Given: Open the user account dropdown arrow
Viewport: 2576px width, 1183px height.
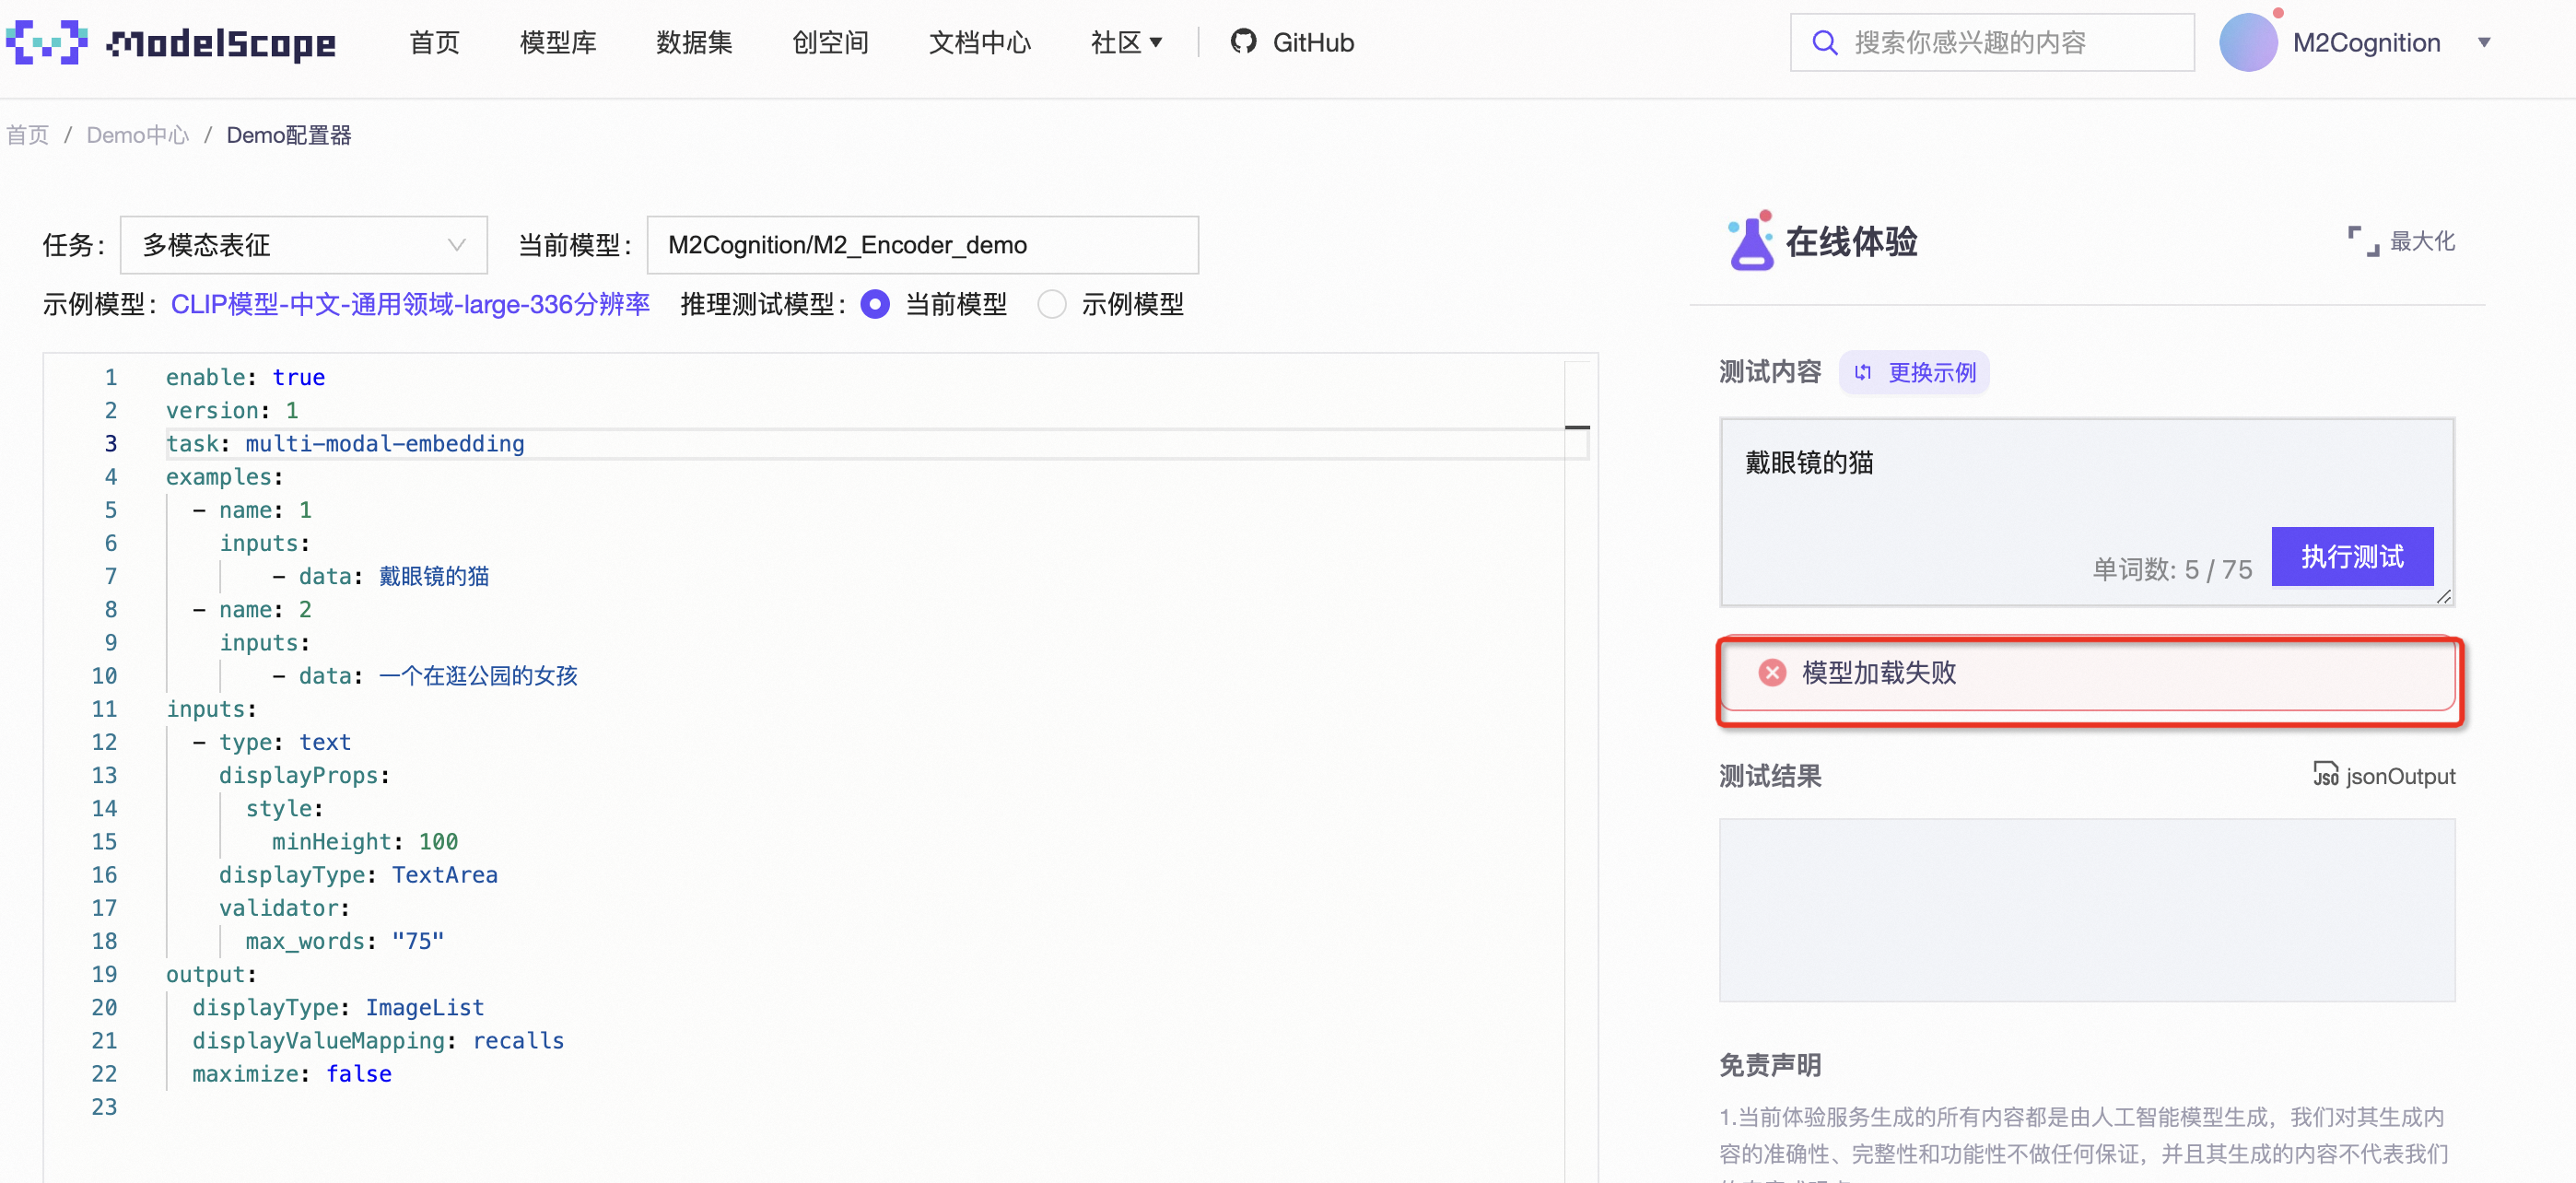Looking at the screenshot, I should (2483, 43).
